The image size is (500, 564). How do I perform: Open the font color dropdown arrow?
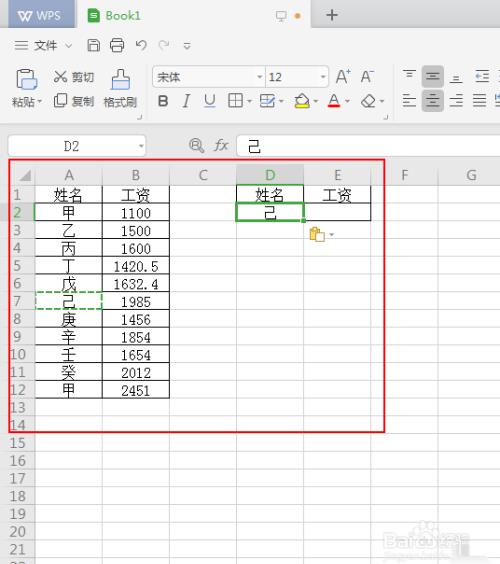(x=347, y=101)
